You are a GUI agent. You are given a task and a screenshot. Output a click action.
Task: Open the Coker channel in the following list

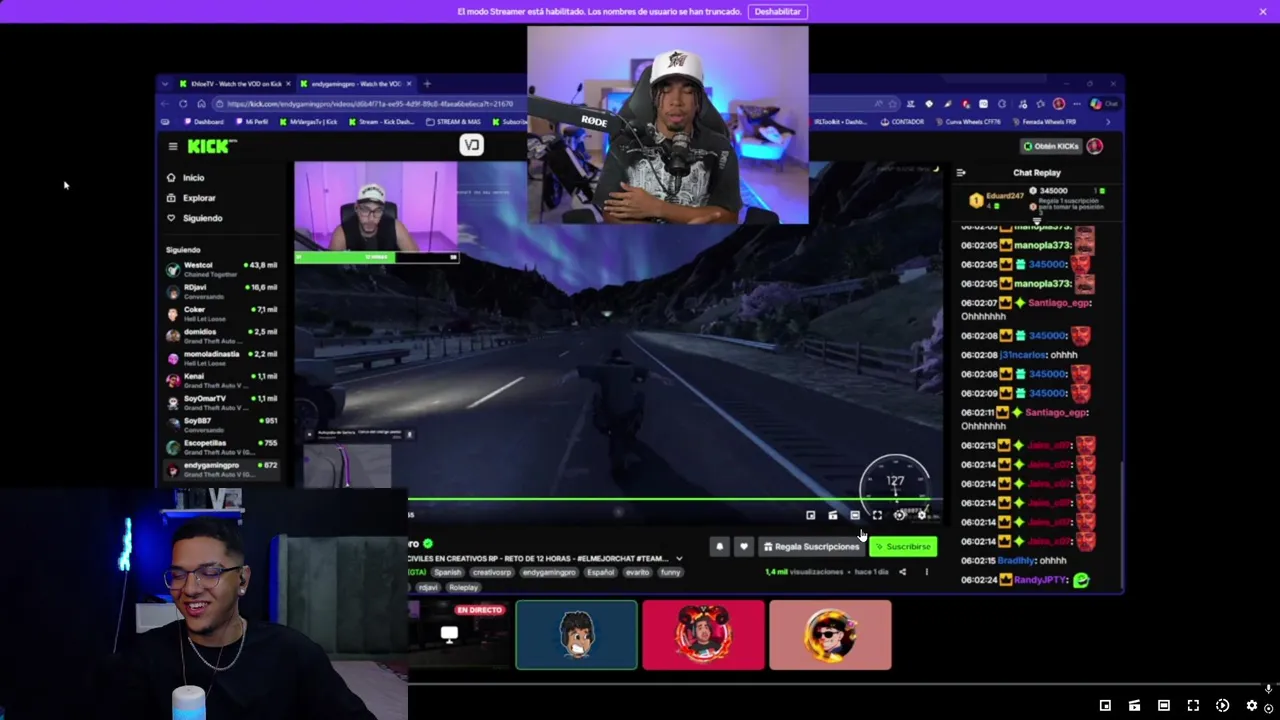point(222,314)
